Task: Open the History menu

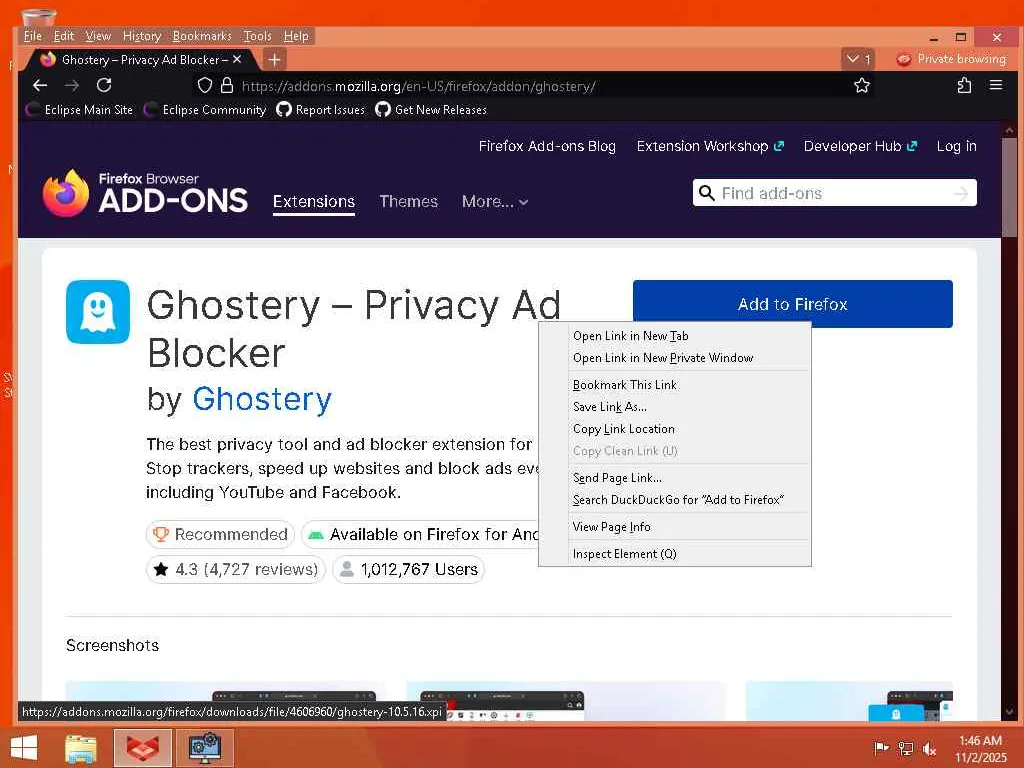Action: coord(142,36)
